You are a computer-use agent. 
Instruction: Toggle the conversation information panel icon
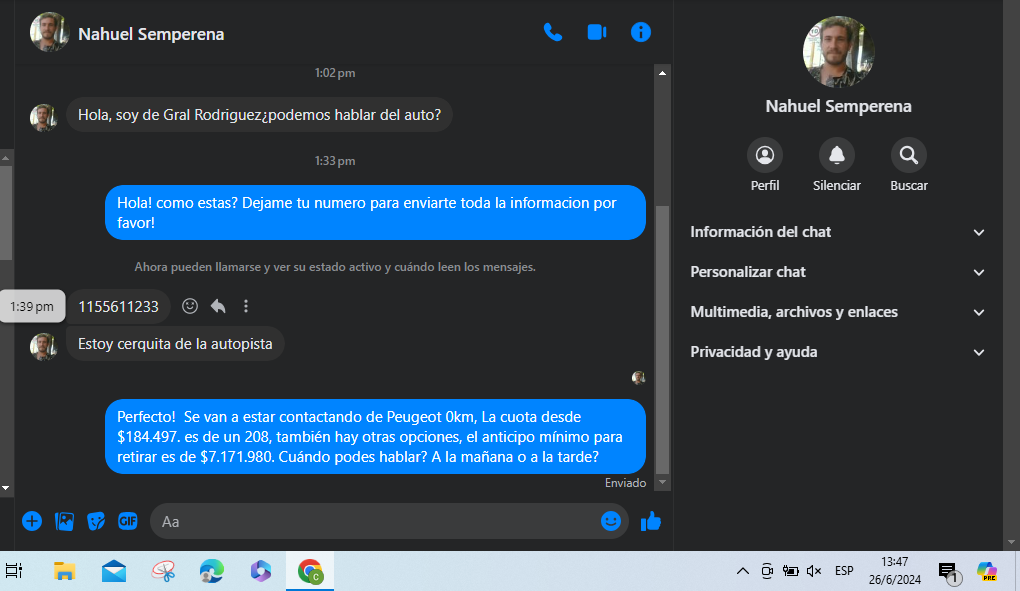[641, 32]
